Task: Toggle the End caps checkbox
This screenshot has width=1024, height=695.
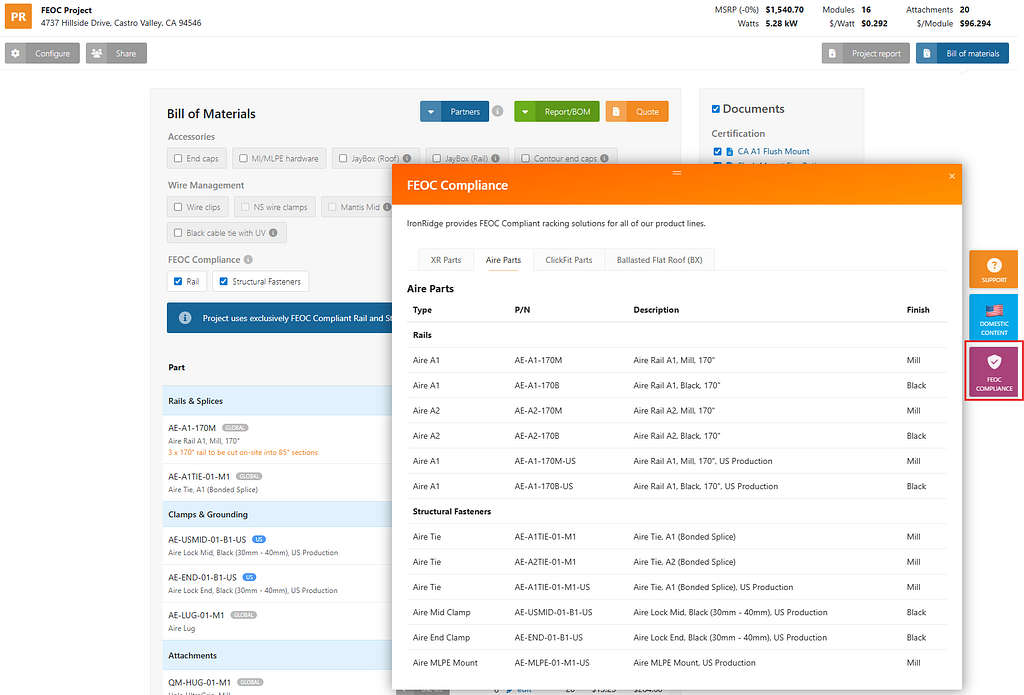Action: [177, 158]
